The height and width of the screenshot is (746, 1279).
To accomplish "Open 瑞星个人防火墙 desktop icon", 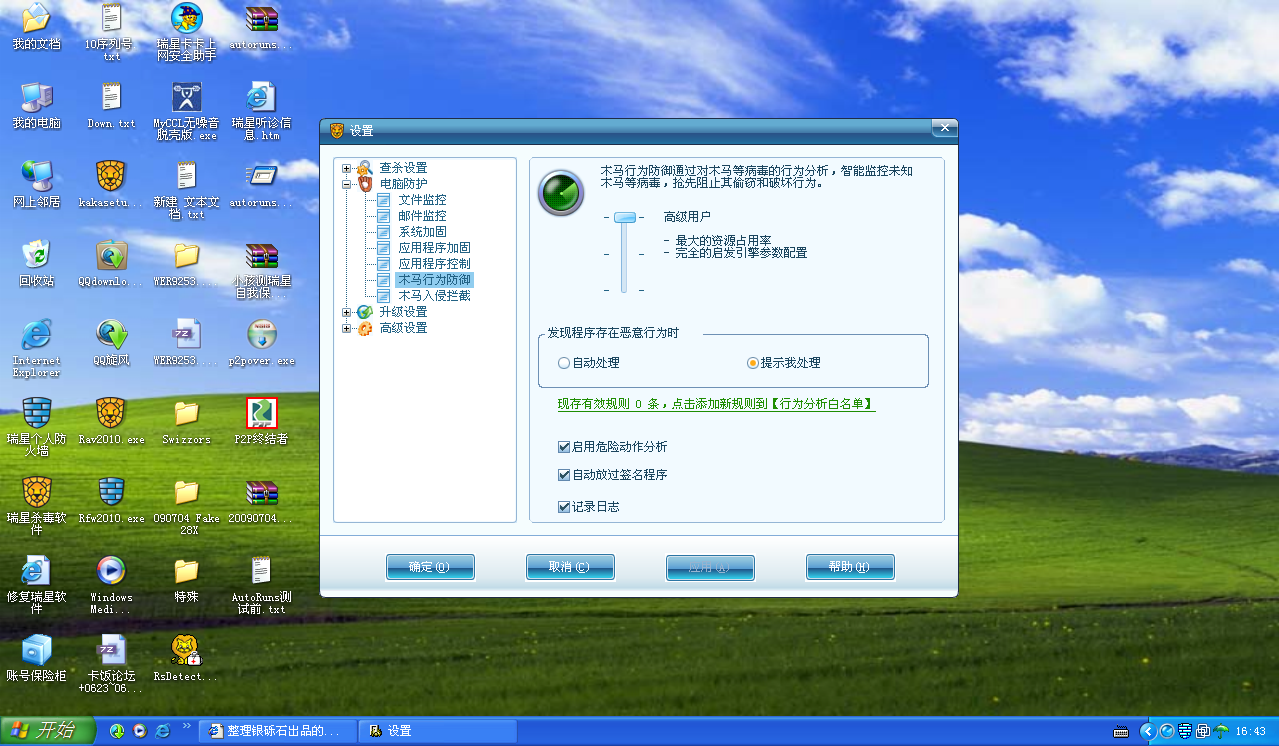I will (36, 427).
